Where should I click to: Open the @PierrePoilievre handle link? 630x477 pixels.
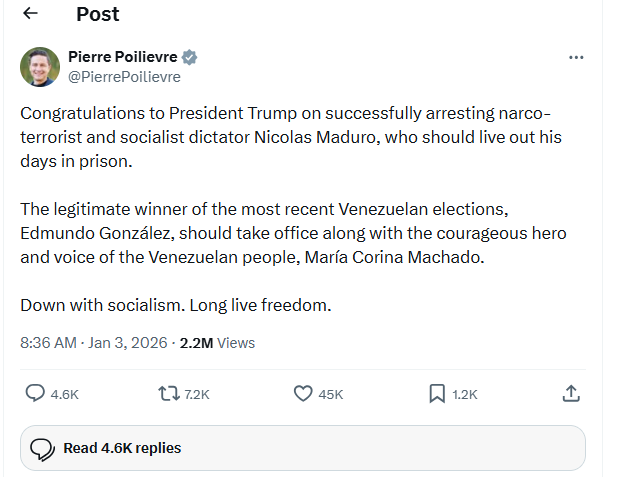124,76
